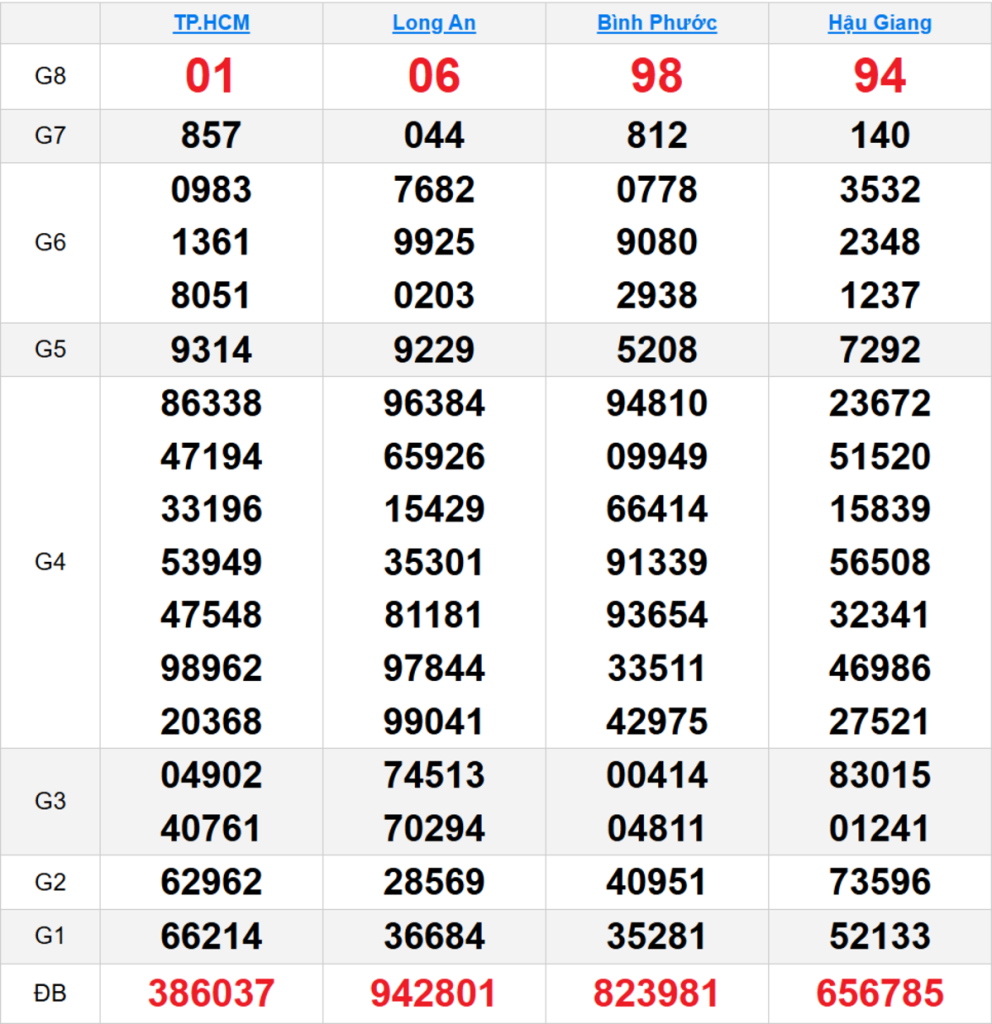Click the G6 number 9925
The image size is (992, 1024).
434,243
